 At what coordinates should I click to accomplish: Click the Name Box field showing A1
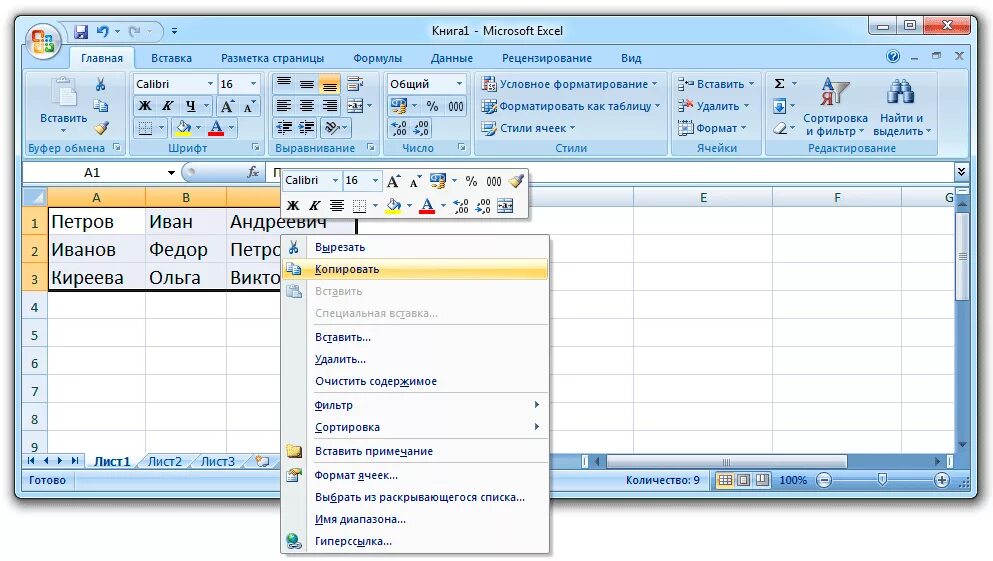pyautogui.click(x=93, y=172)
